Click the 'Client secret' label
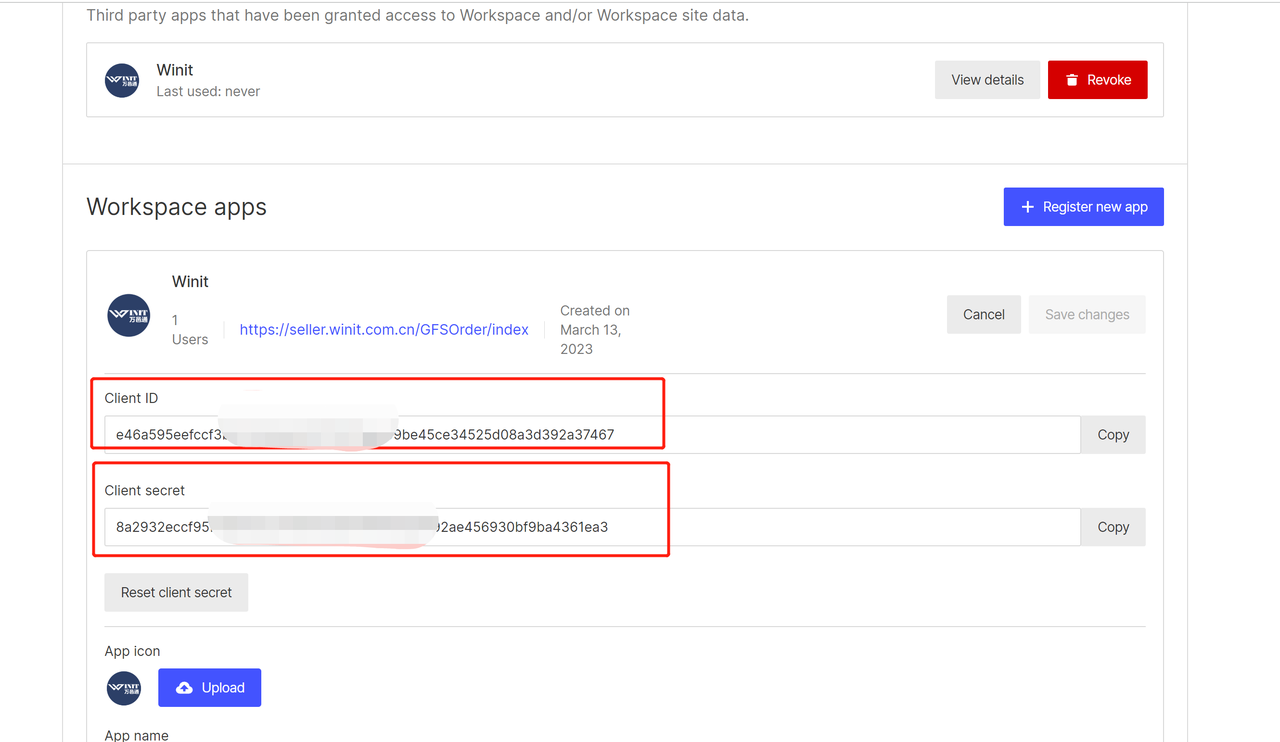 point(145,490)
